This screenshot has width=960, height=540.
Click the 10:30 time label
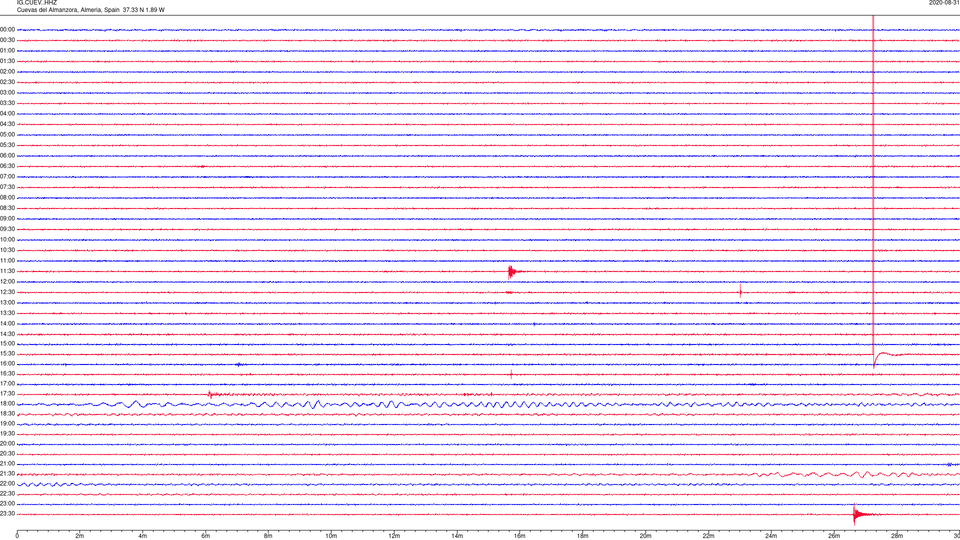(7, 250)
